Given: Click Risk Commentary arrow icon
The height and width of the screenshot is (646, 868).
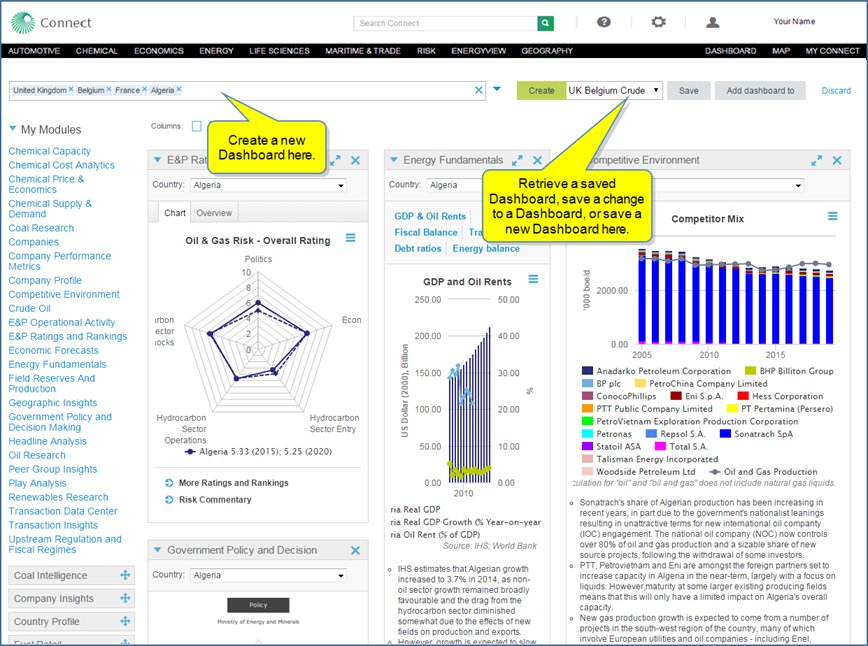Looking at the screenshot, I should (x=169, y=499).
